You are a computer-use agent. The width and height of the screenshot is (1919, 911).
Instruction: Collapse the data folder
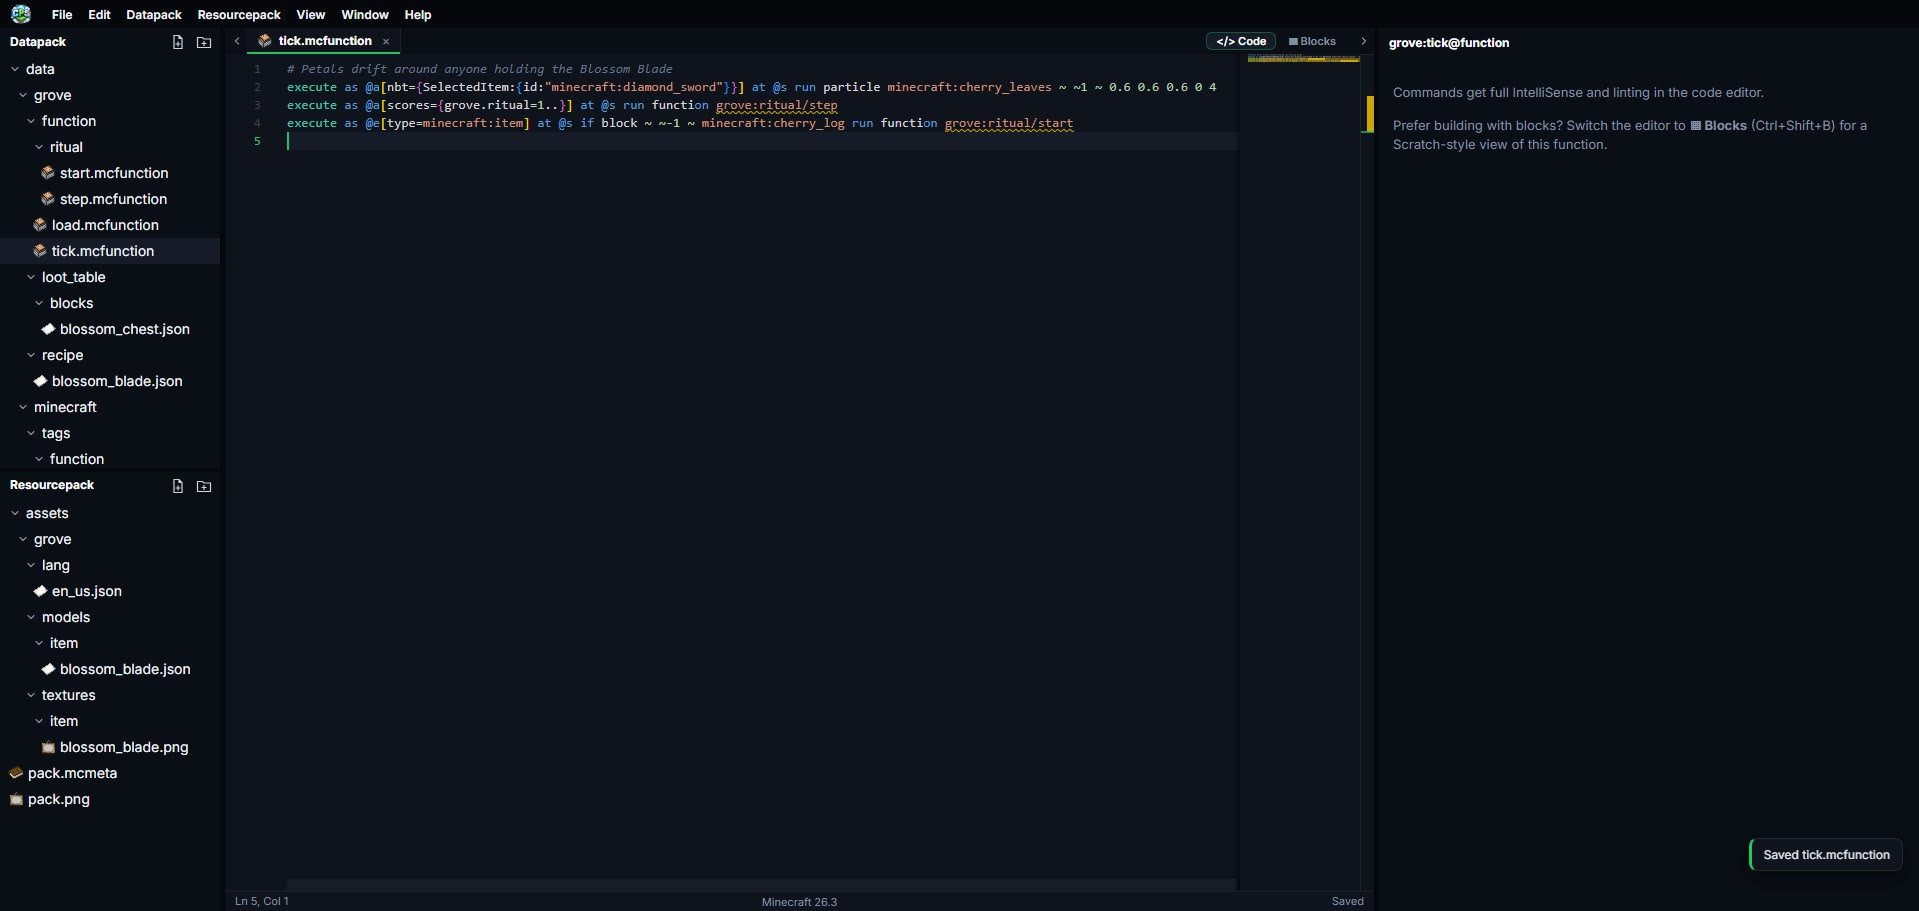click(x=15, y=69)
